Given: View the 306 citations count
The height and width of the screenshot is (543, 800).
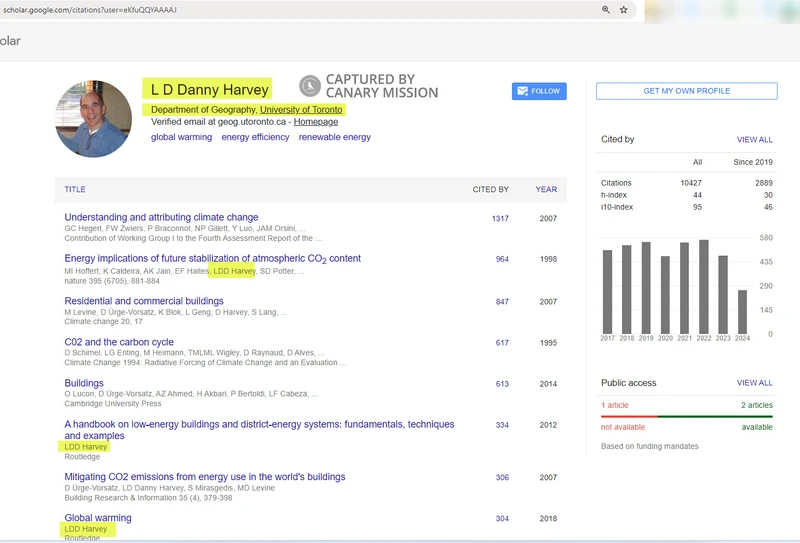Looking at the screenshot, I should pyautogui.click(x=502, y=478).
